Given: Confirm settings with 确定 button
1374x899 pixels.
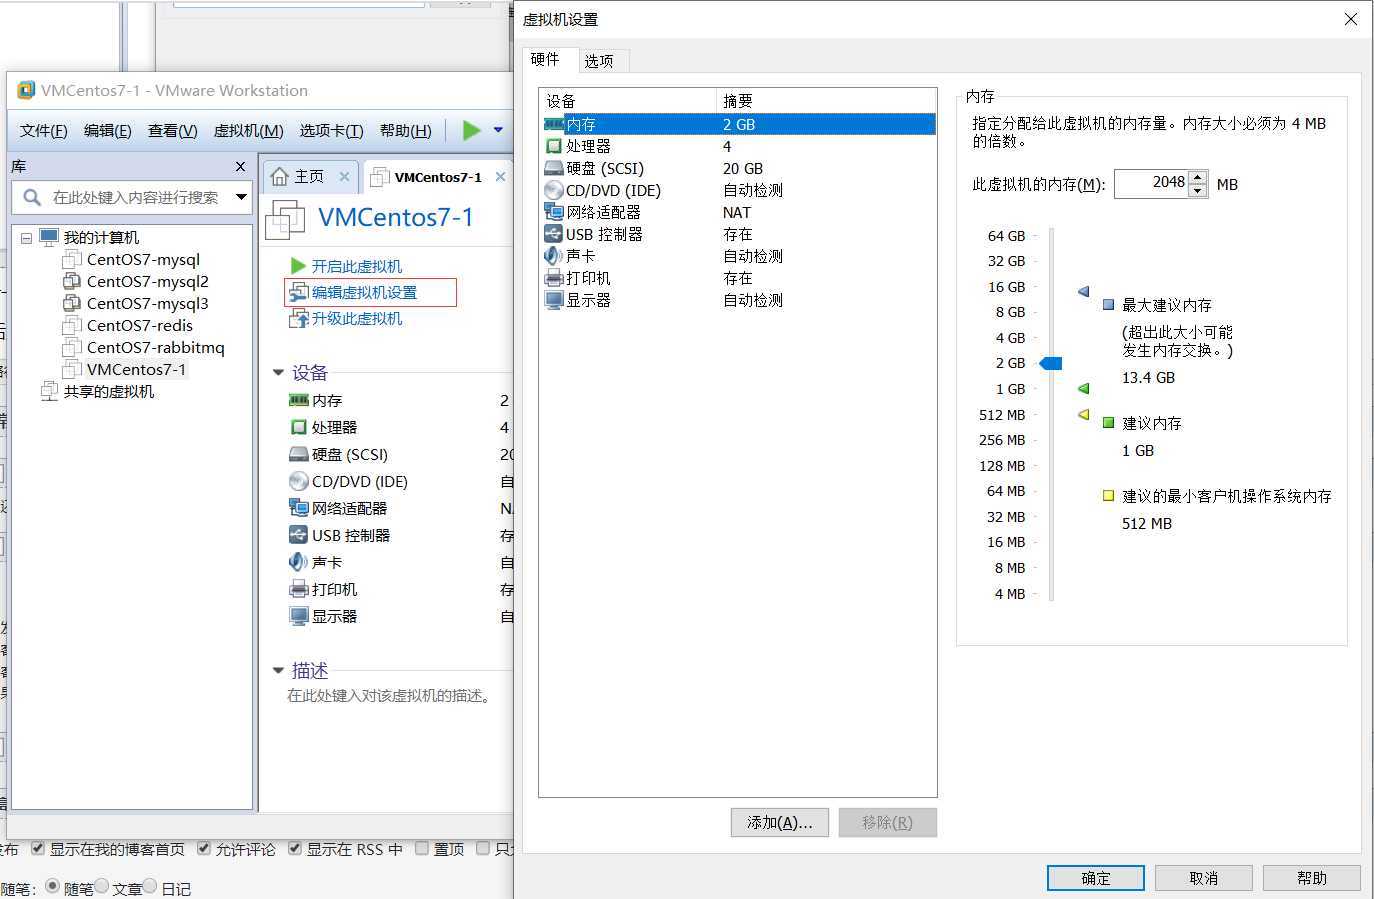Looking at the screenshot, I should click(1096, 878).
